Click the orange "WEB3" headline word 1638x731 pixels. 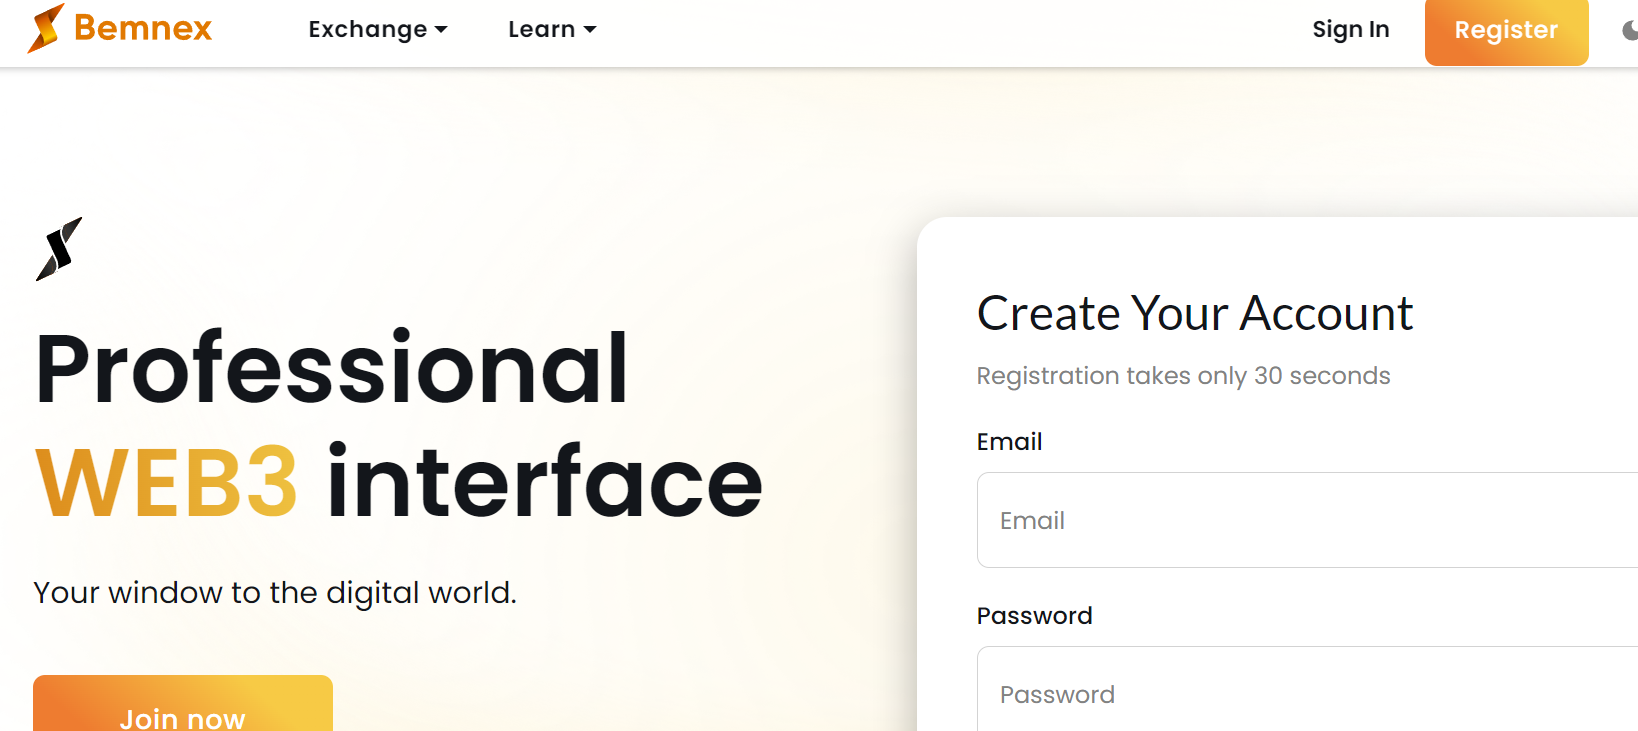tap(166, 483)
